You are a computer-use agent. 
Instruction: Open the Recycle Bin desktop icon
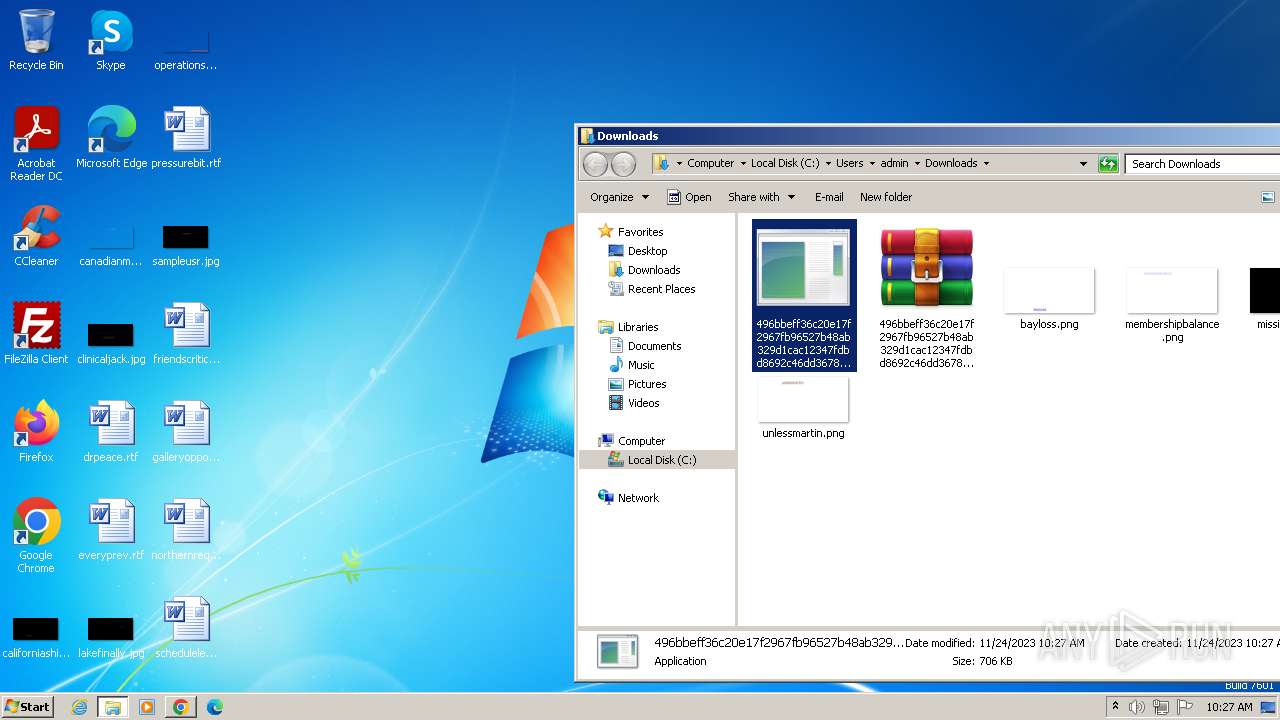coord(36,40)
